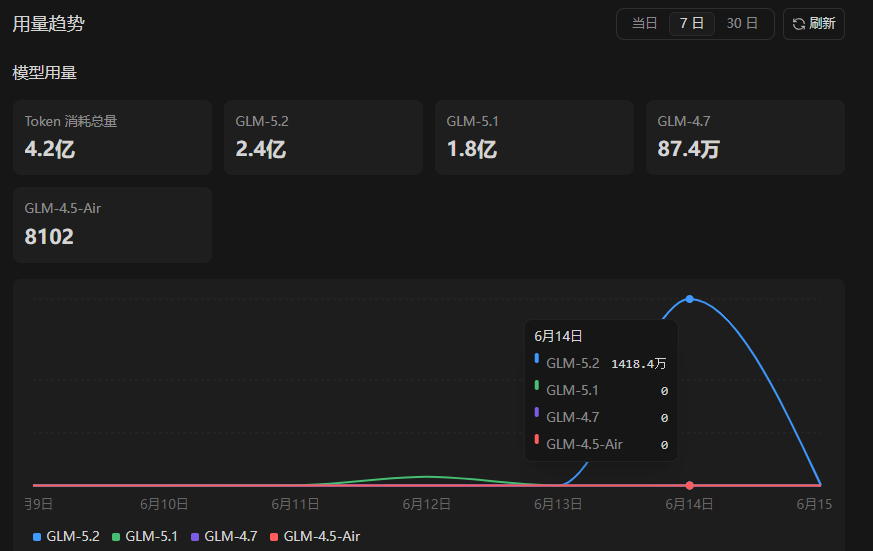Click the red data point on baseline

tap(690, 485)
